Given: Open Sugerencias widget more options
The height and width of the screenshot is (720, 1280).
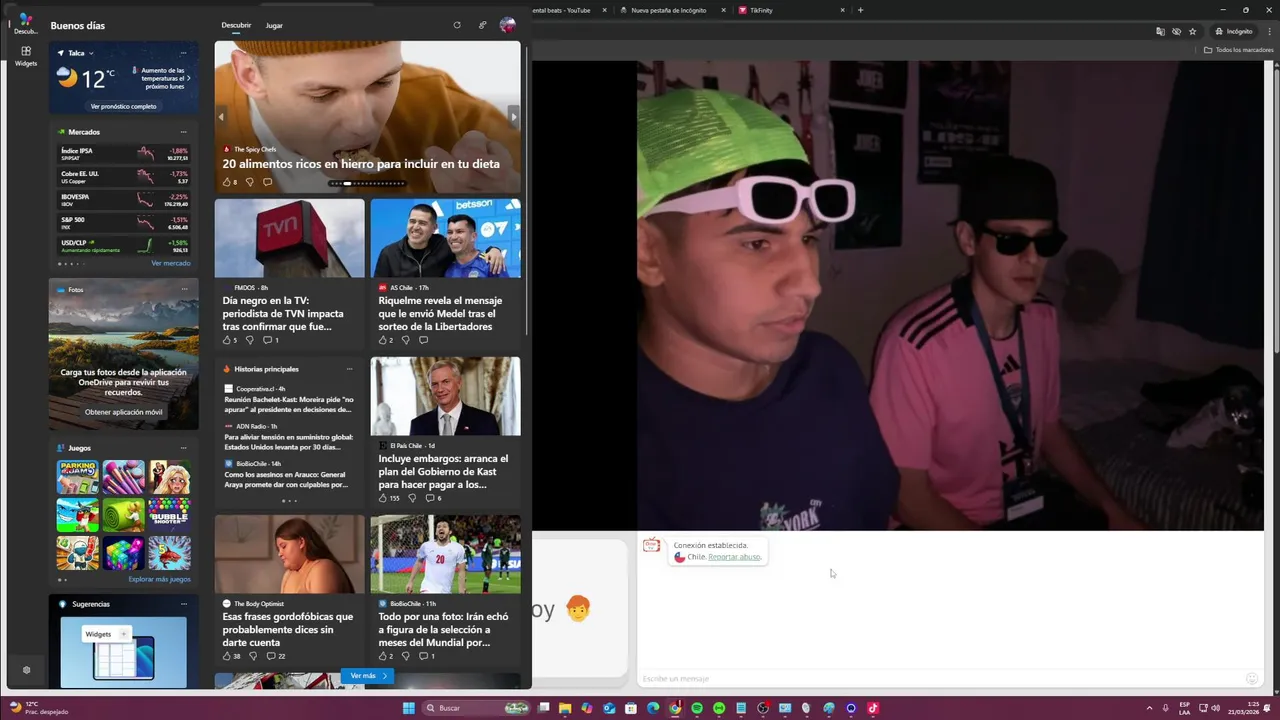Looking at the screenshot, I should 183,604.
